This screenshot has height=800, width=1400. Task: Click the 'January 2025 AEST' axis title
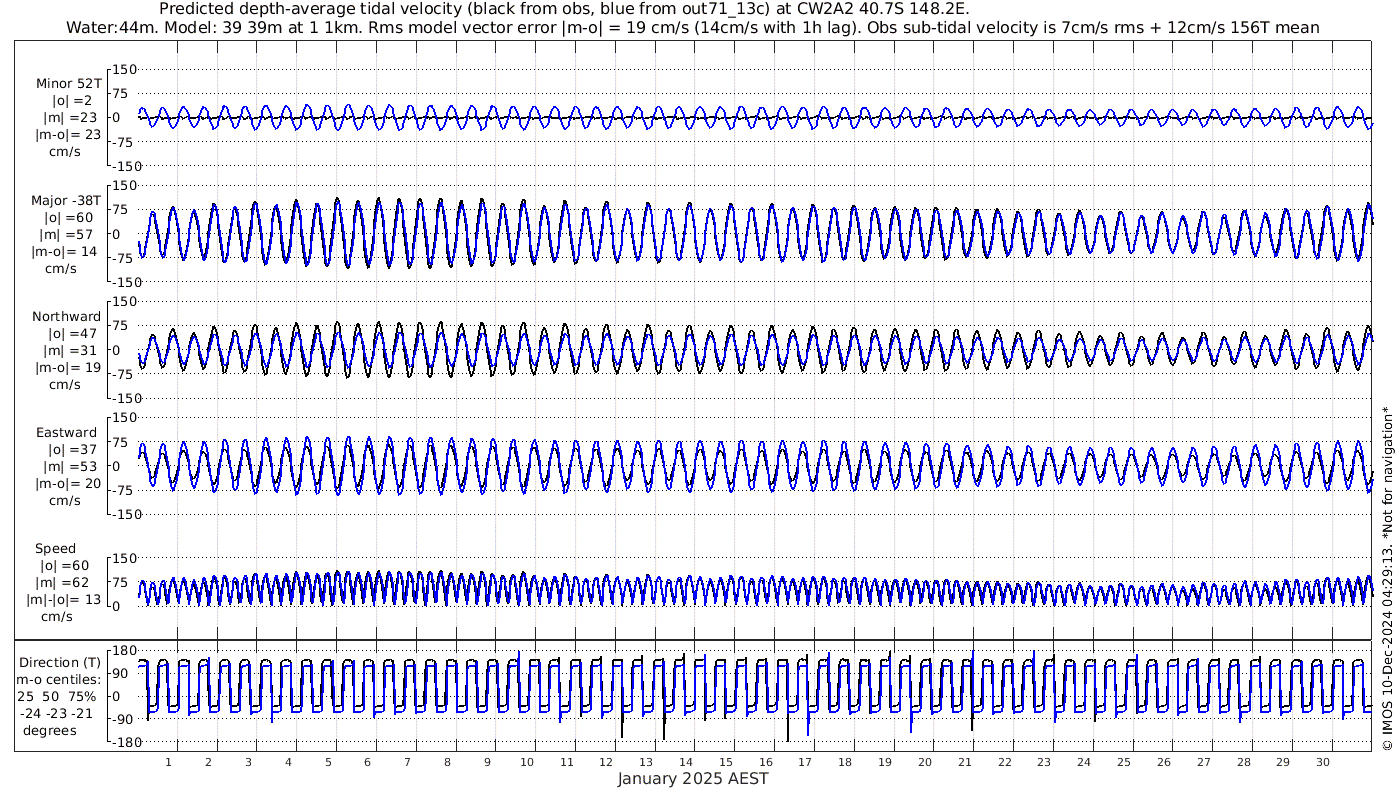[x=692, y=779]
